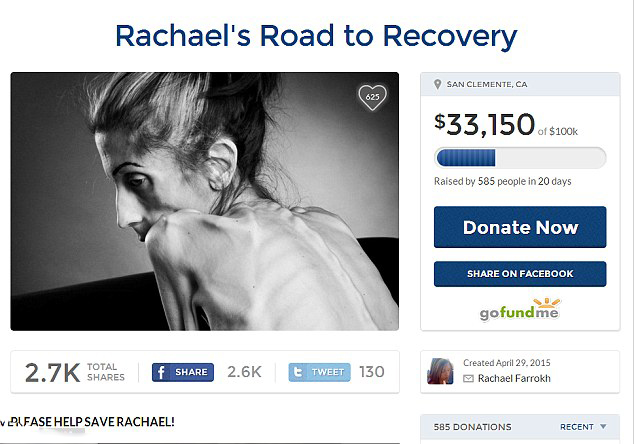
Task: Click the gofundme logo
Action: (520, 309)
